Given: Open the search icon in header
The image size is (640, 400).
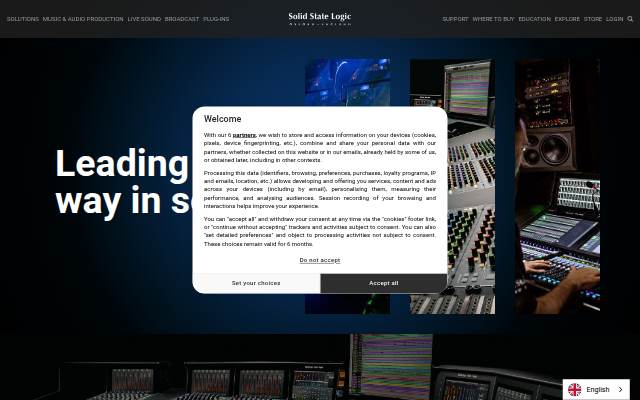Looking at the screenshot, I should (x=630, y=19).
